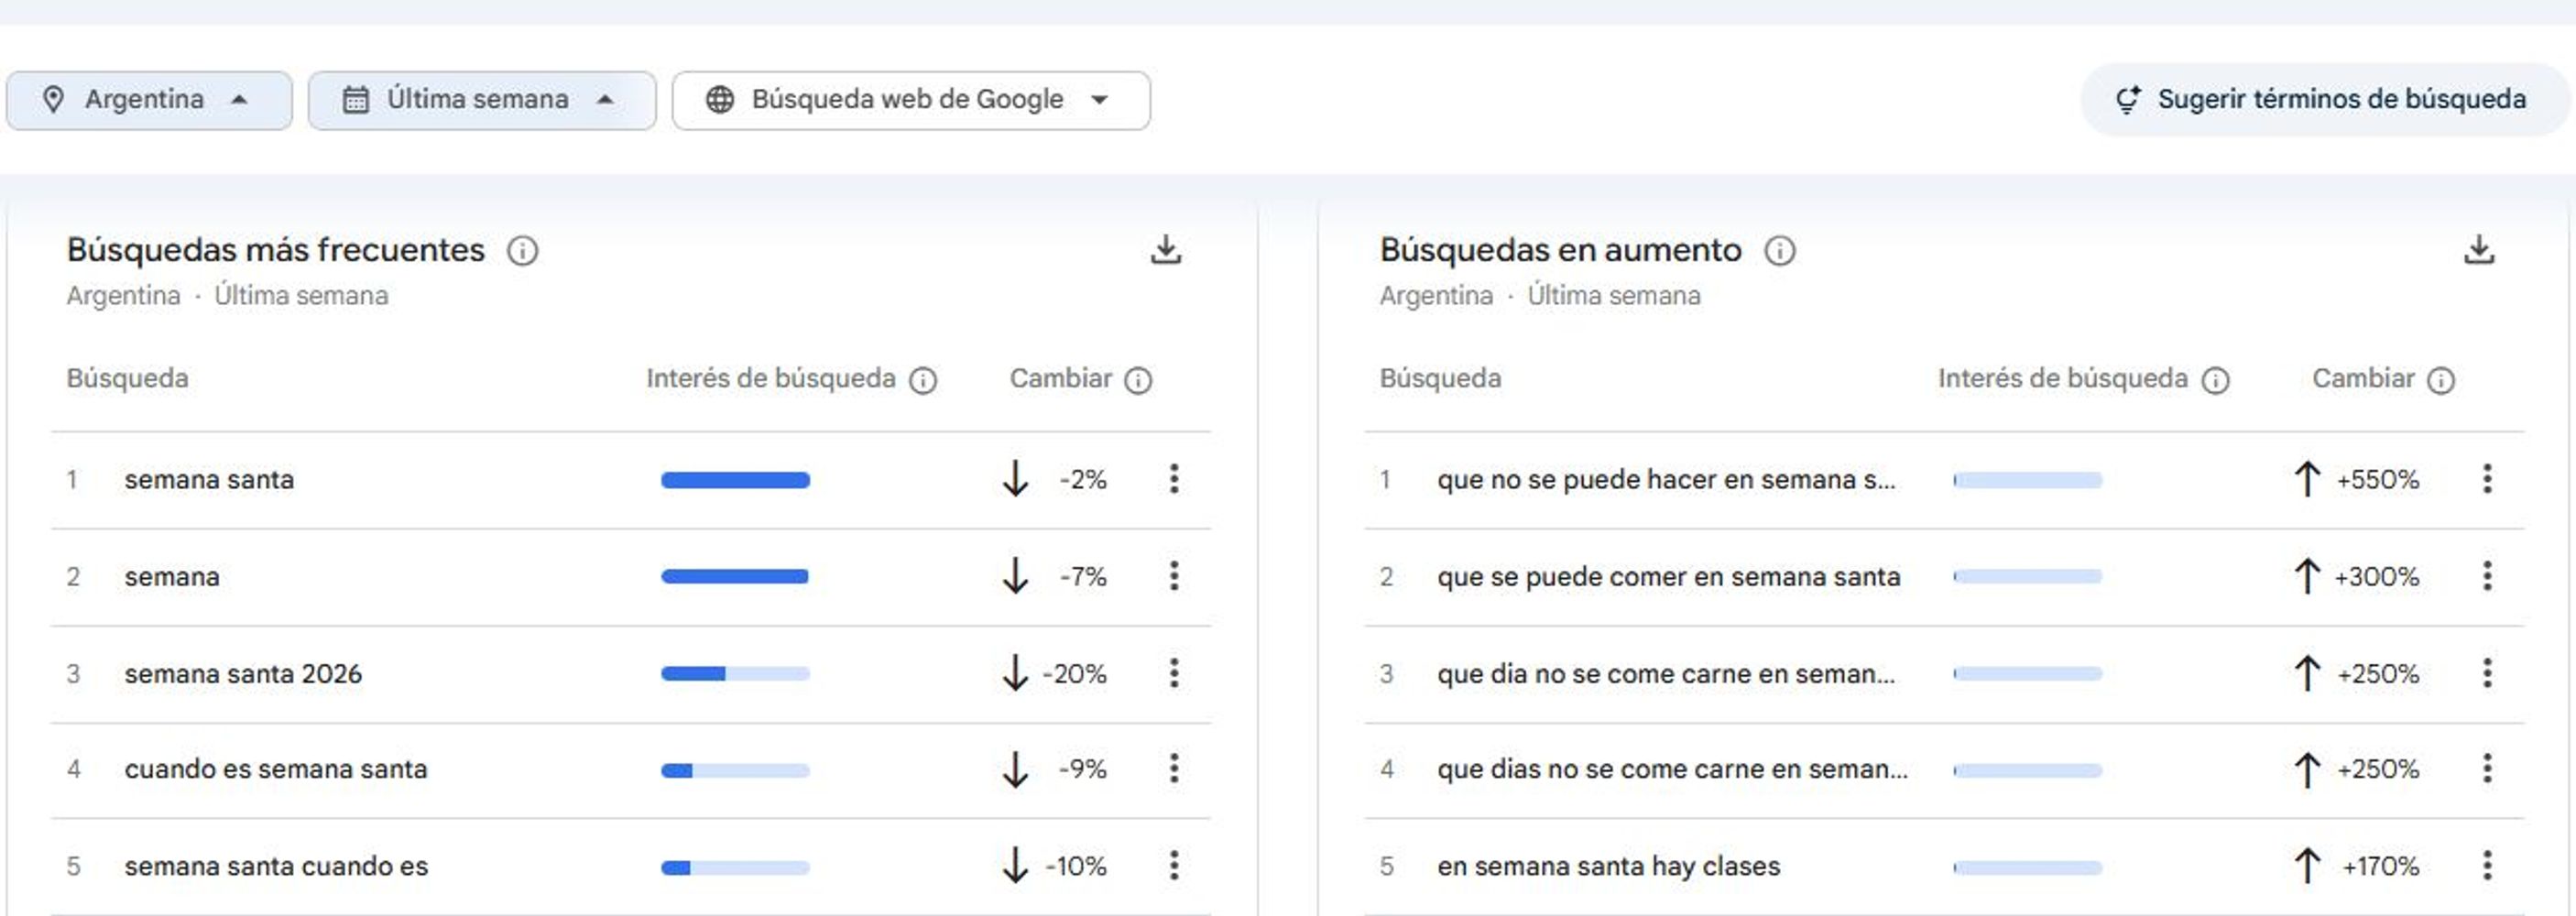Select the 'semana santa 2026' query
2576x916 pixels.
pyautogui.click(x=243, y=674)
